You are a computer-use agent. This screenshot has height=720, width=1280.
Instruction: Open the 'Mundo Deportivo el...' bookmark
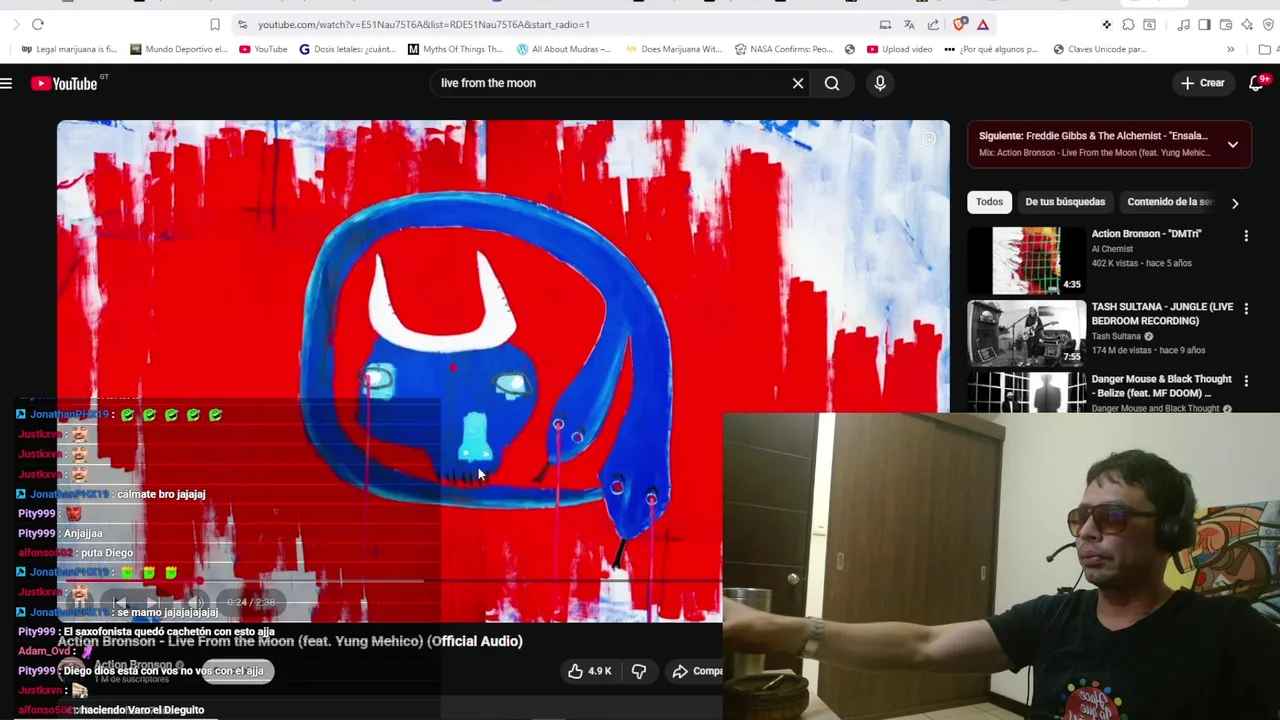click(x=179, y=49)
